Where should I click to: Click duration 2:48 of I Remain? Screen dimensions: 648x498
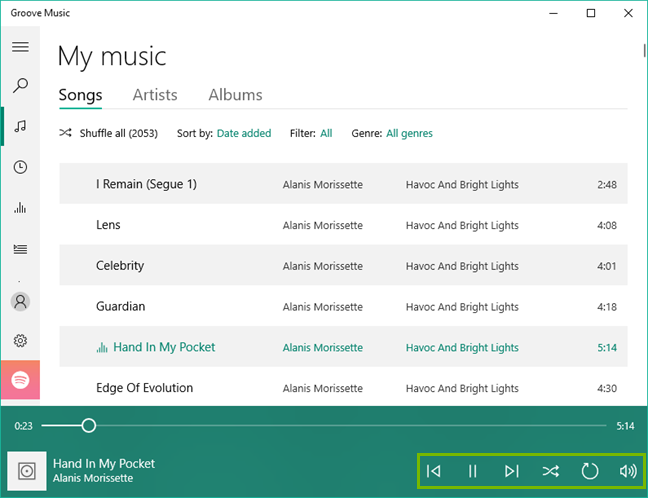coord(607,184)
